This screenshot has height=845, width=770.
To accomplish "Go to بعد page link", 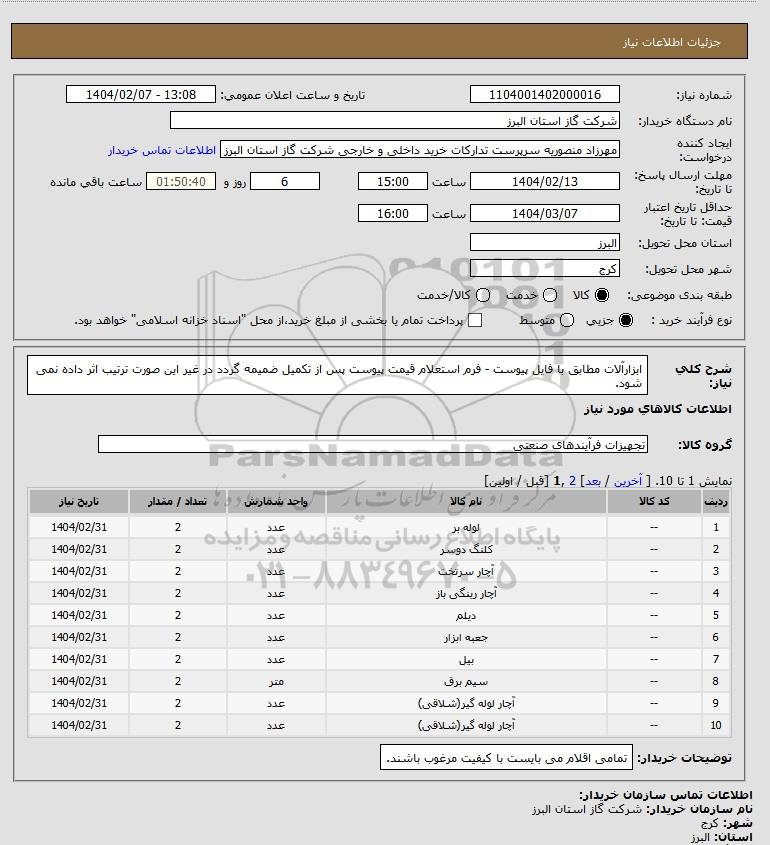I will tap(593, 481).
